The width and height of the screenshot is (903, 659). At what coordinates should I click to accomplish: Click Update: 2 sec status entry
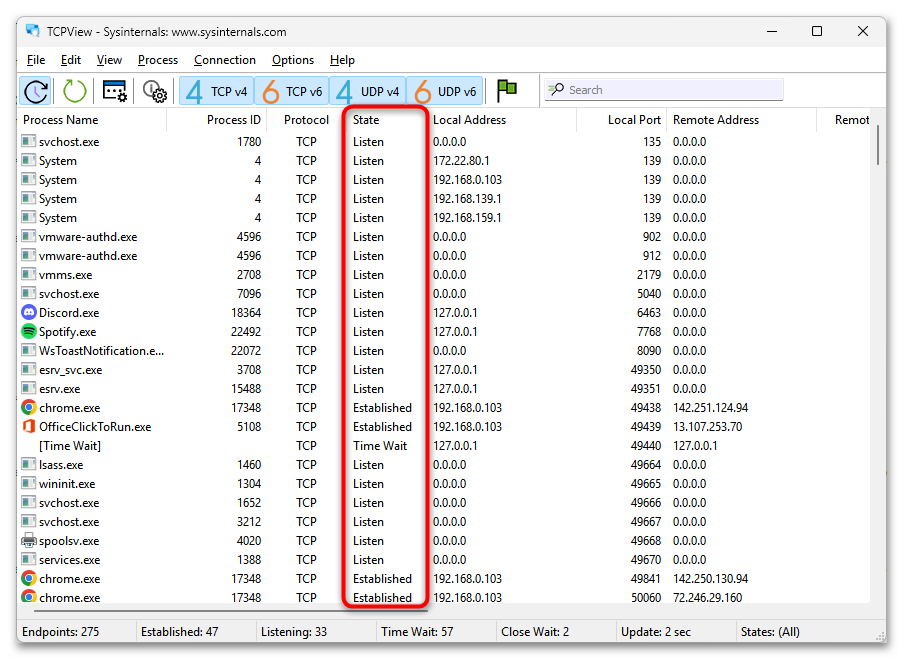coord(655,632)
